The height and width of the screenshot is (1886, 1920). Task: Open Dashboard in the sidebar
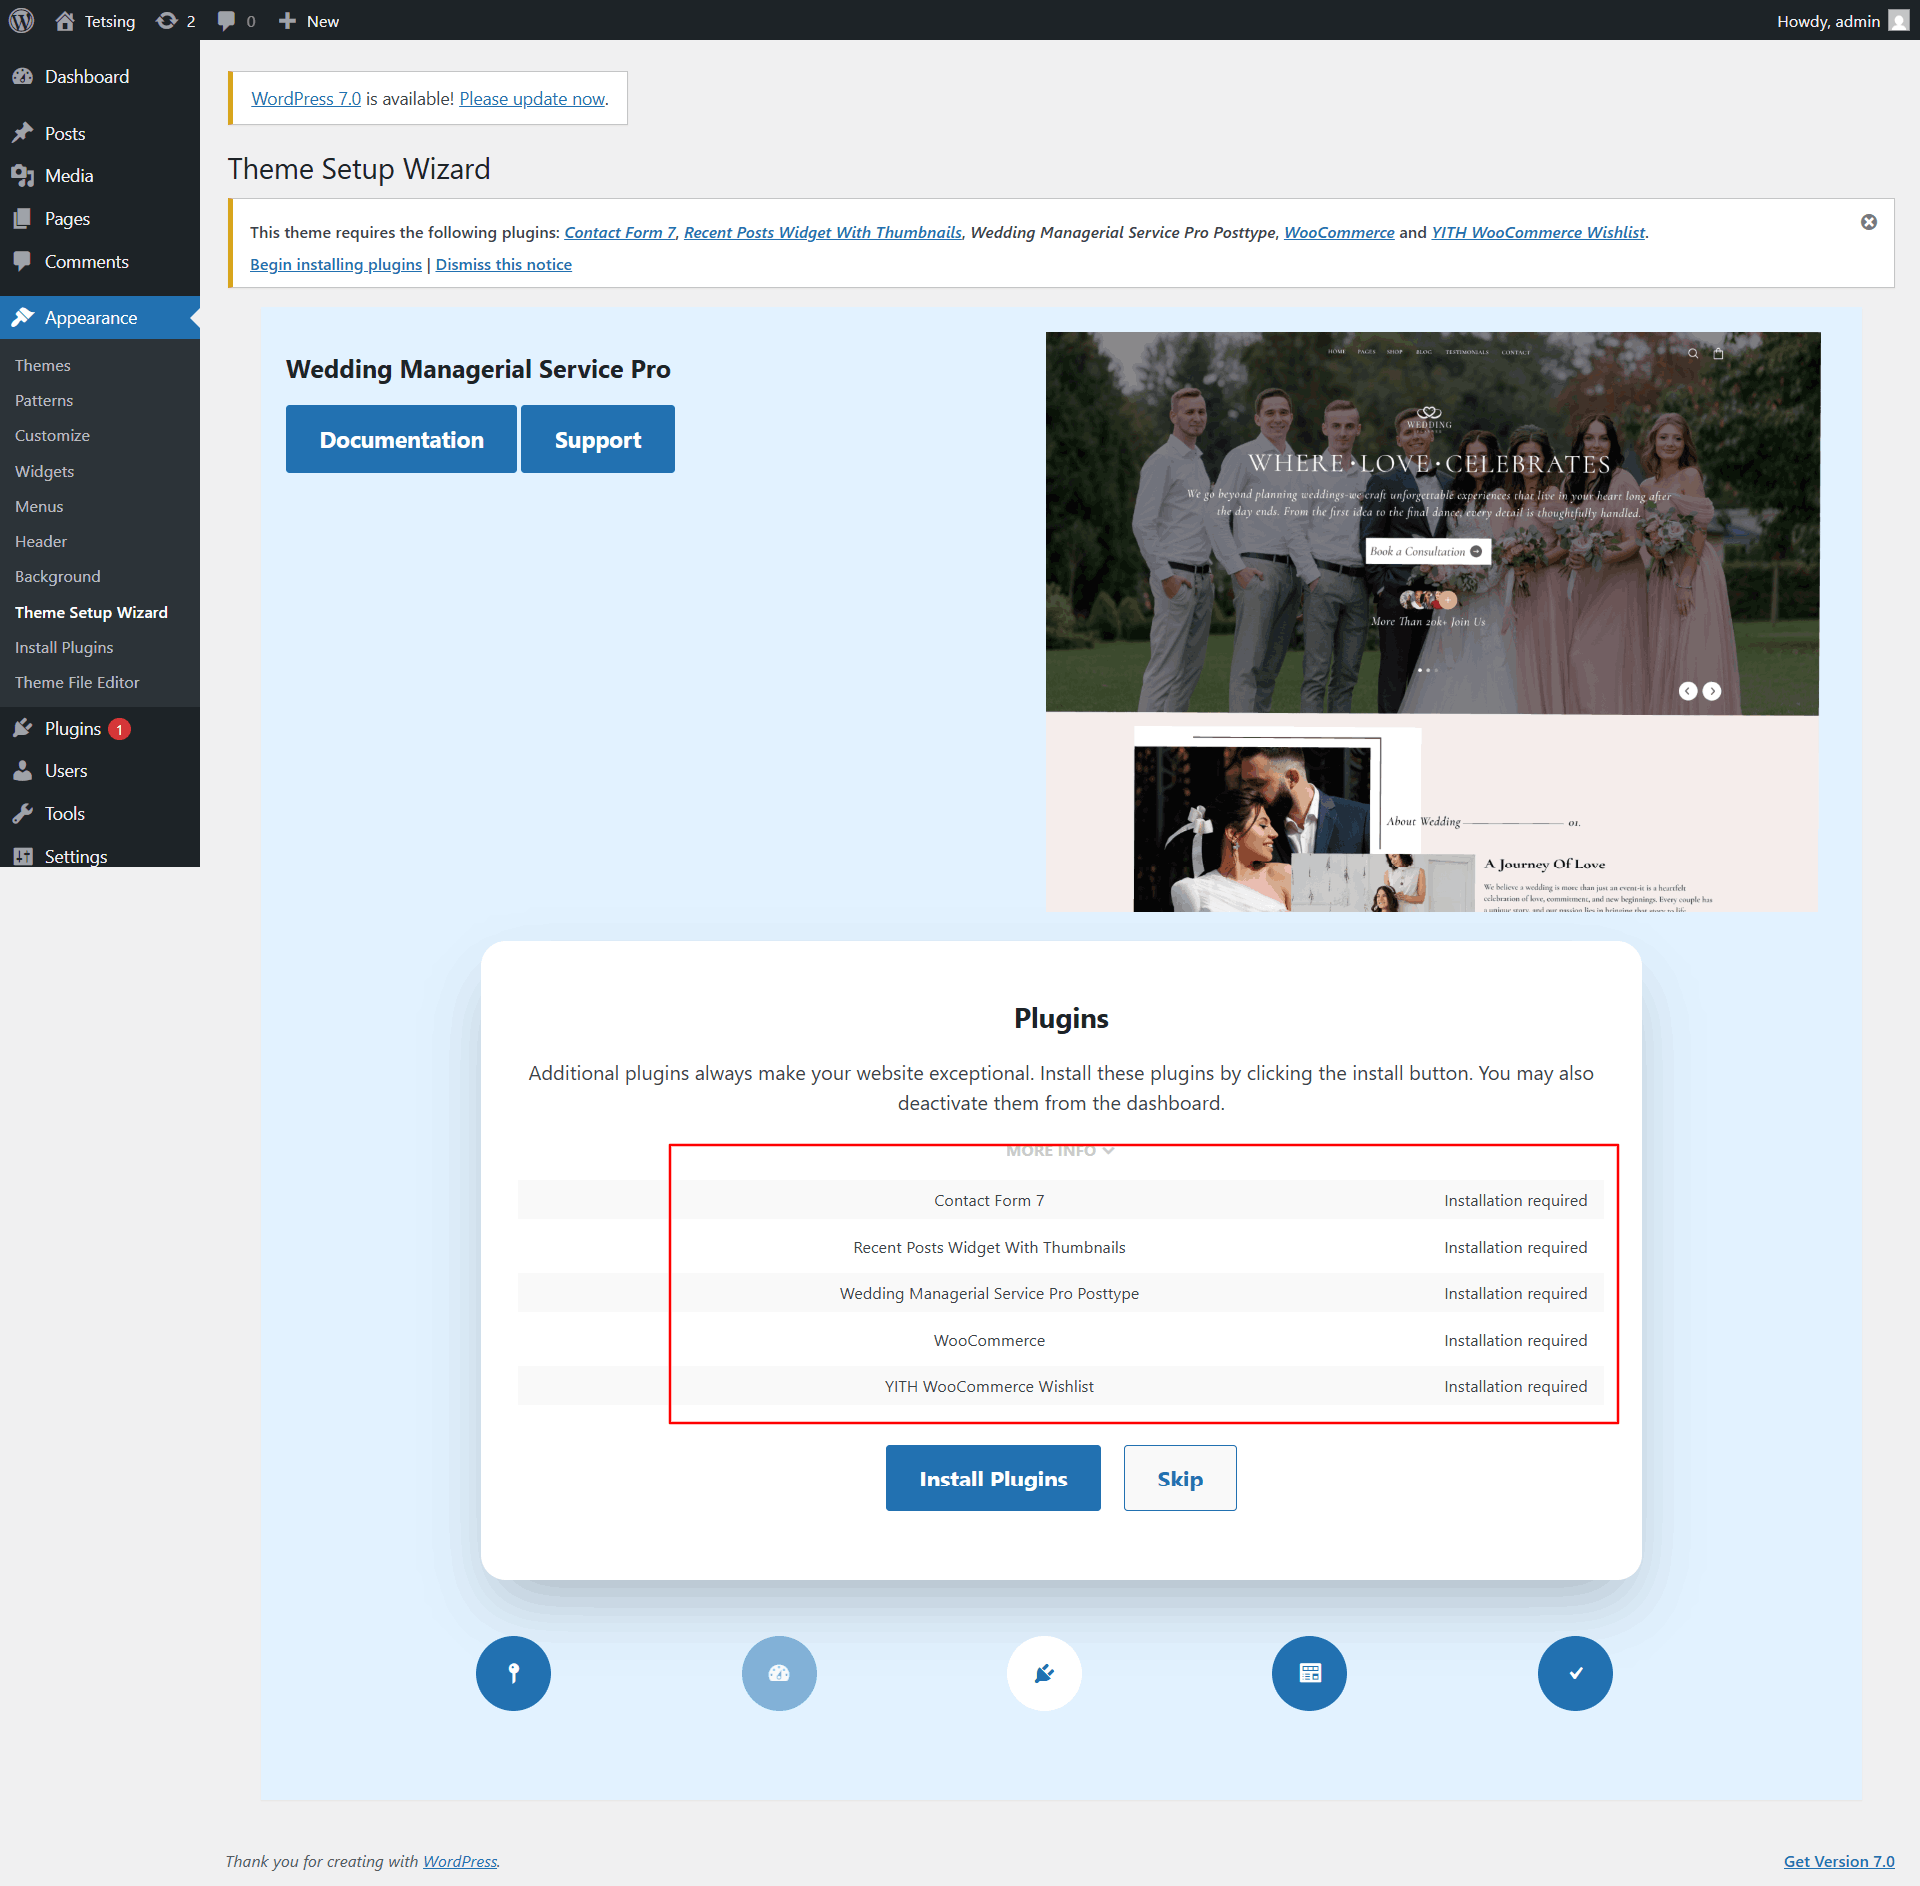click(100, 77)
